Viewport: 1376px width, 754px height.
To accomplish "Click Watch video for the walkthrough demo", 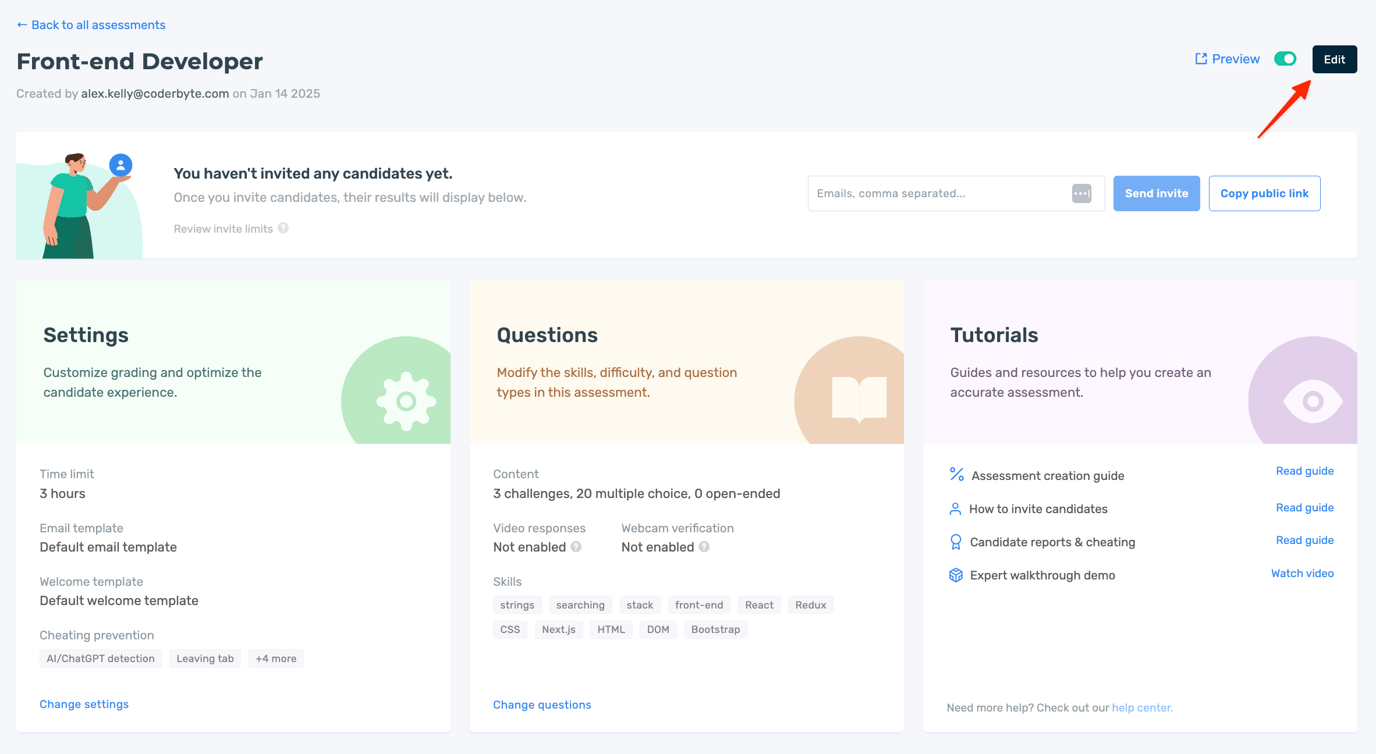I will point(1302,573).
